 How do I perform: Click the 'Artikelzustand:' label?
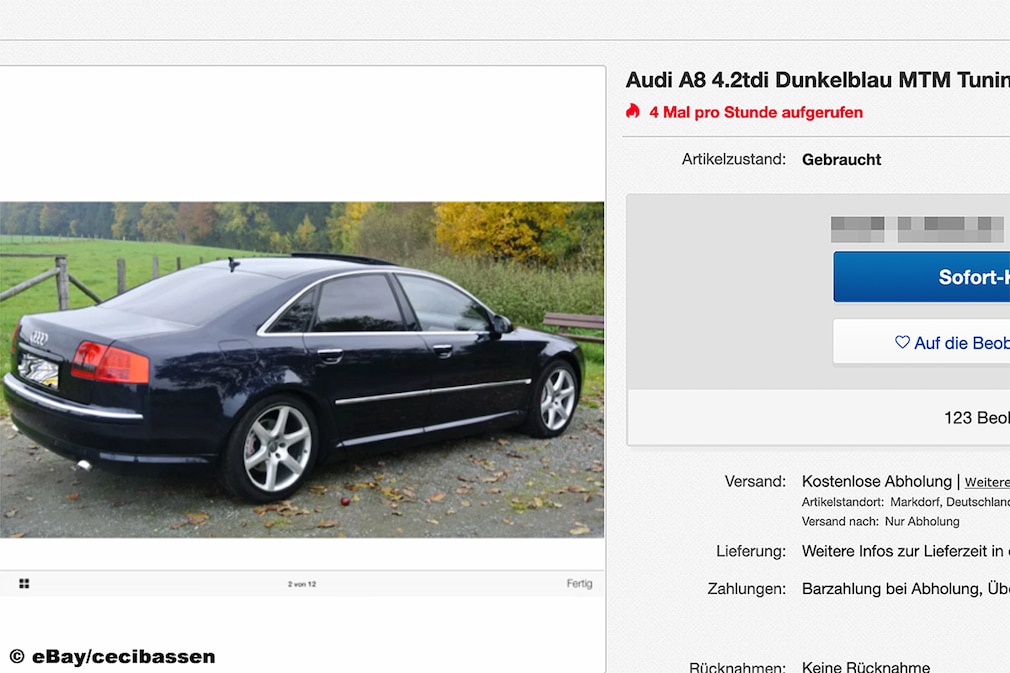(x=734, y=159)
